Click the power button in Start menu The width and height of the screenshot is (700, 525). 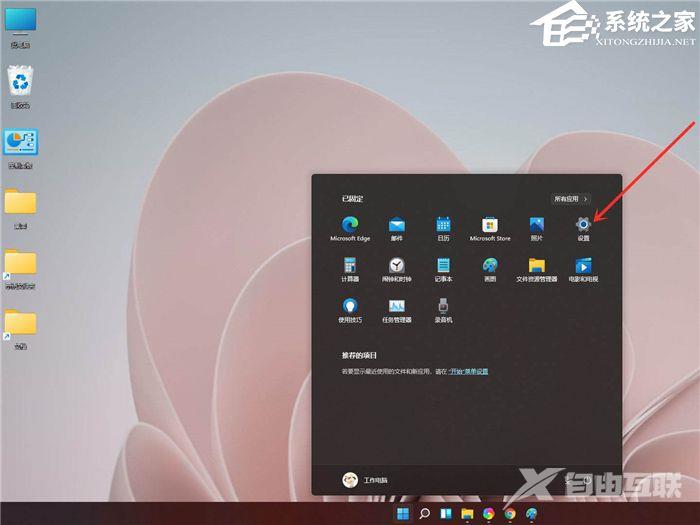(587, 480)
